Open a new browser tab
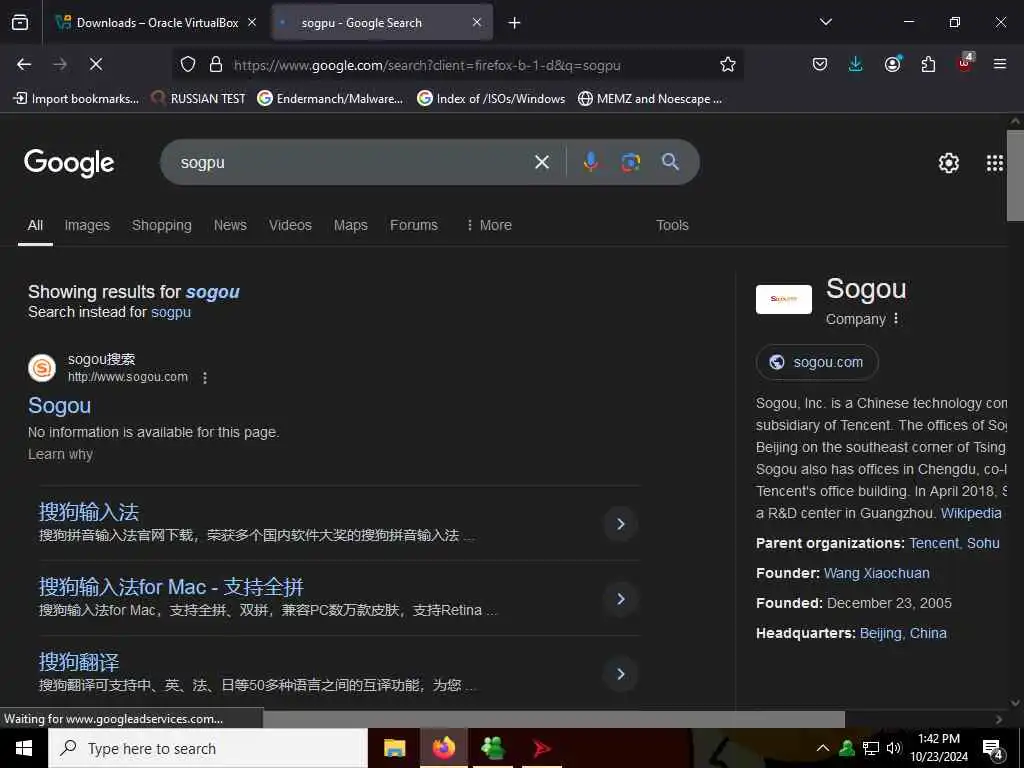The image size is (1024, 768). (x=515, y=23)
